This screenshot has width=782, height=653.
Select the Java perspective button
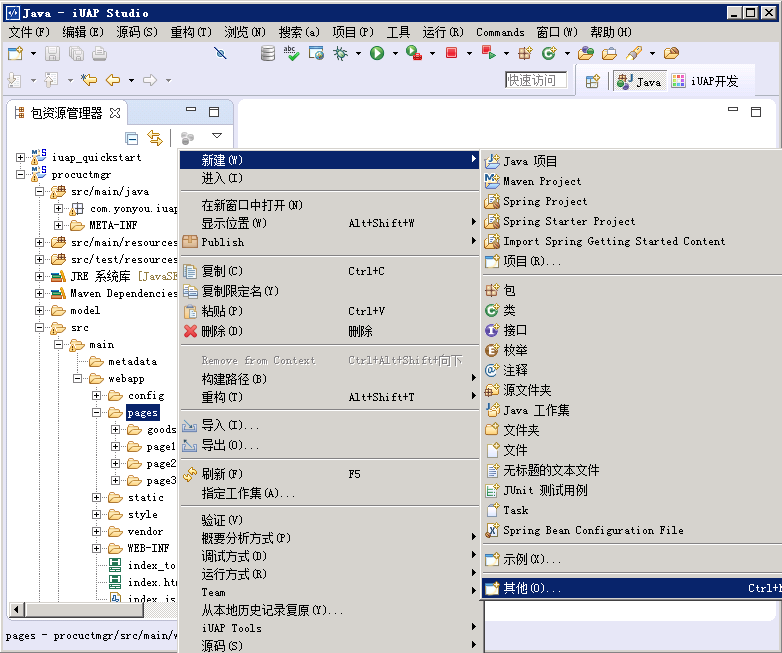(639, 81)
